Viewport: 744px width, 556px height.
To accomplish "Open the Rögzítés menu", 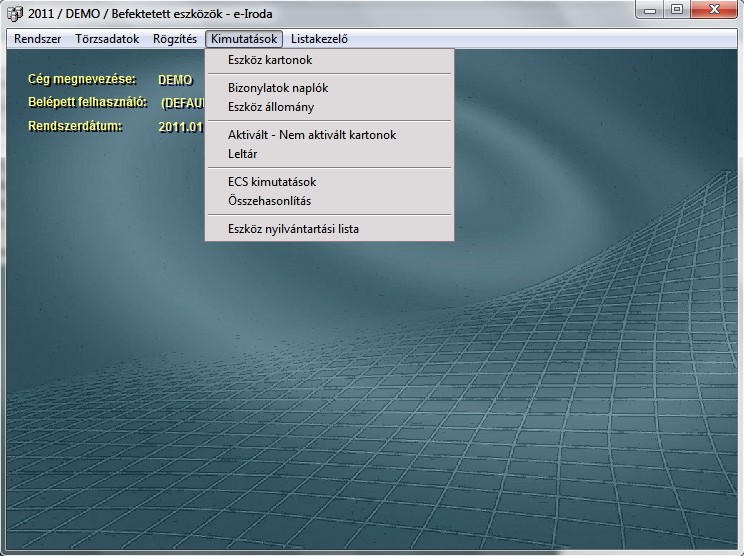I will (x=175, y=39).
